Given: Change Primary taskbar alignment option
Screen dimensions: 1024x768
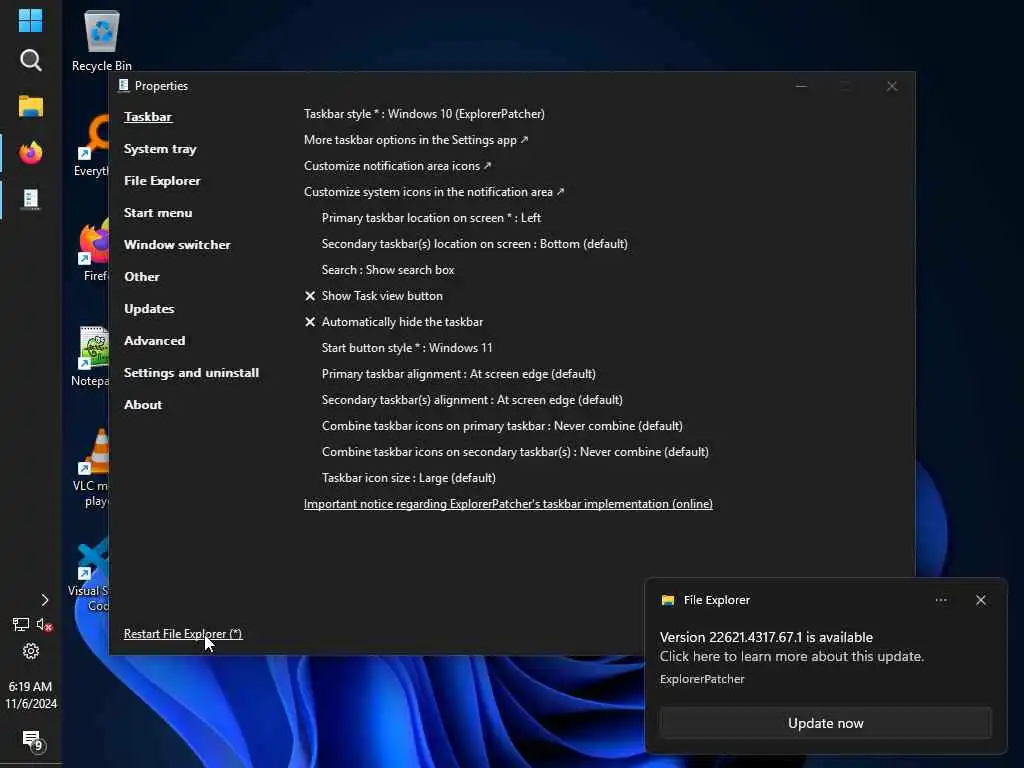Looking at the screenshot, I should [x=458, y=374].
